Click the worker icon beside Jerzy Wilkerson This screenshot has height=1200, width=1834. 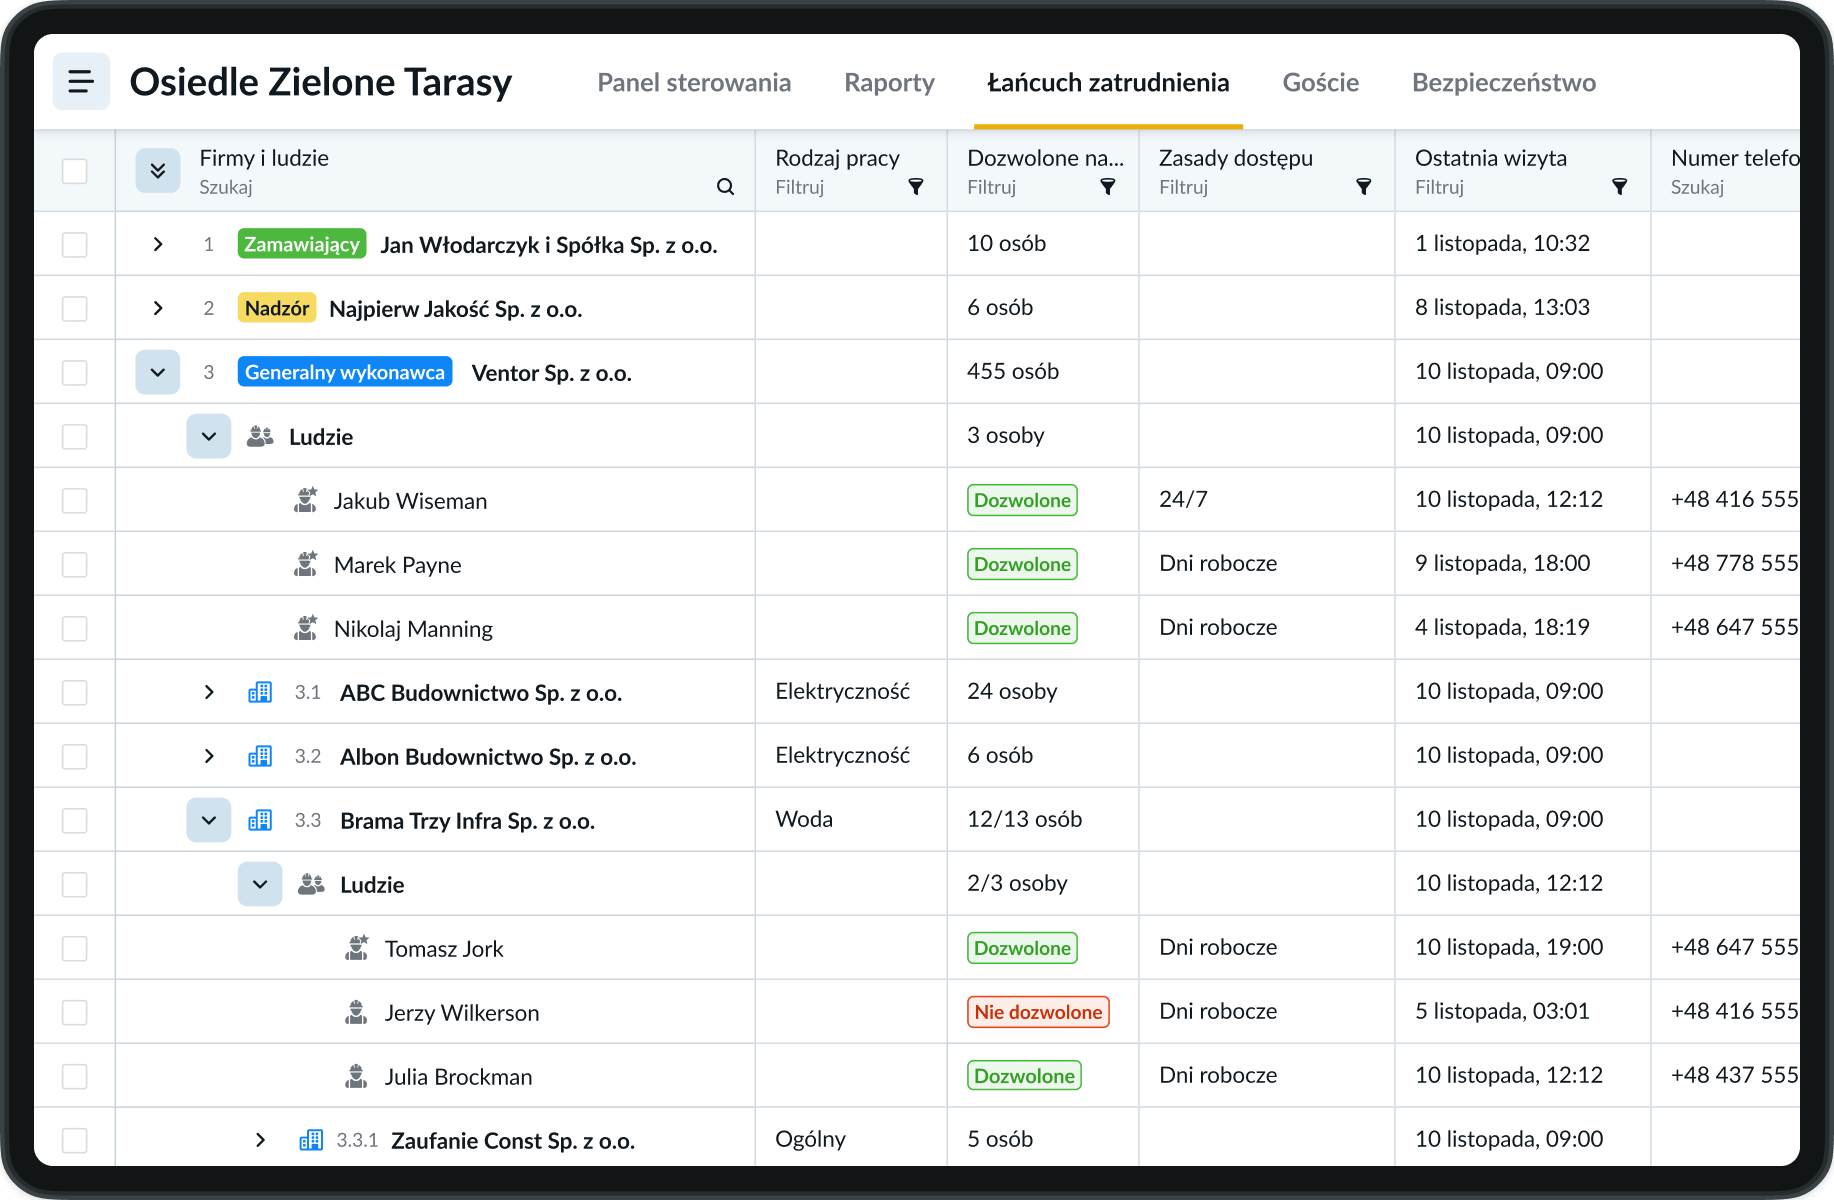click(x=356, y=1012)
